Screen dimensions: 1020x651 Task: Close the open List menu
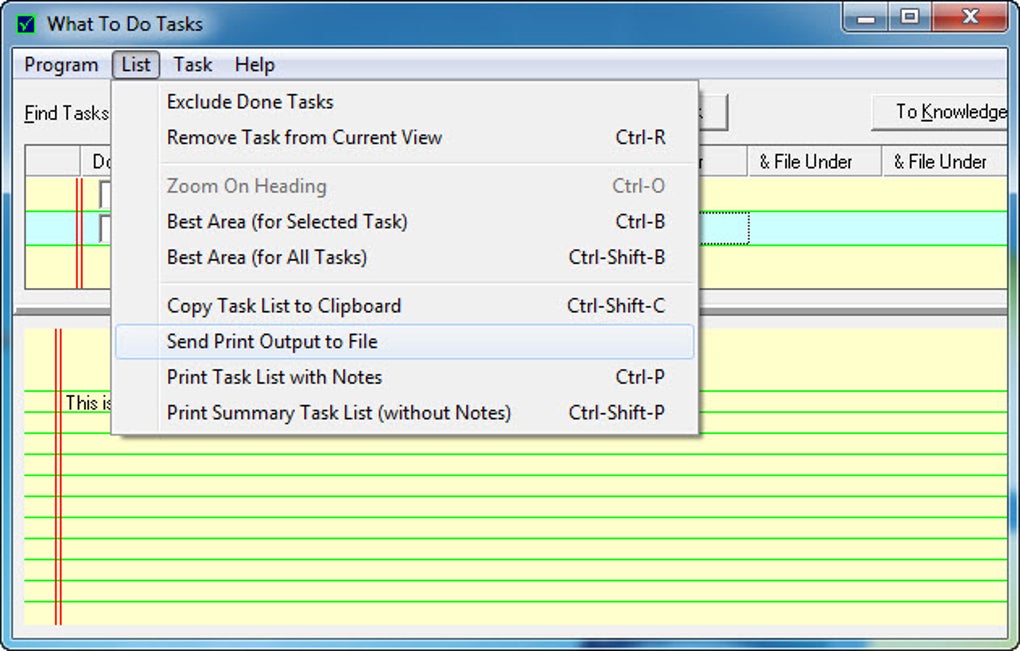135,65
